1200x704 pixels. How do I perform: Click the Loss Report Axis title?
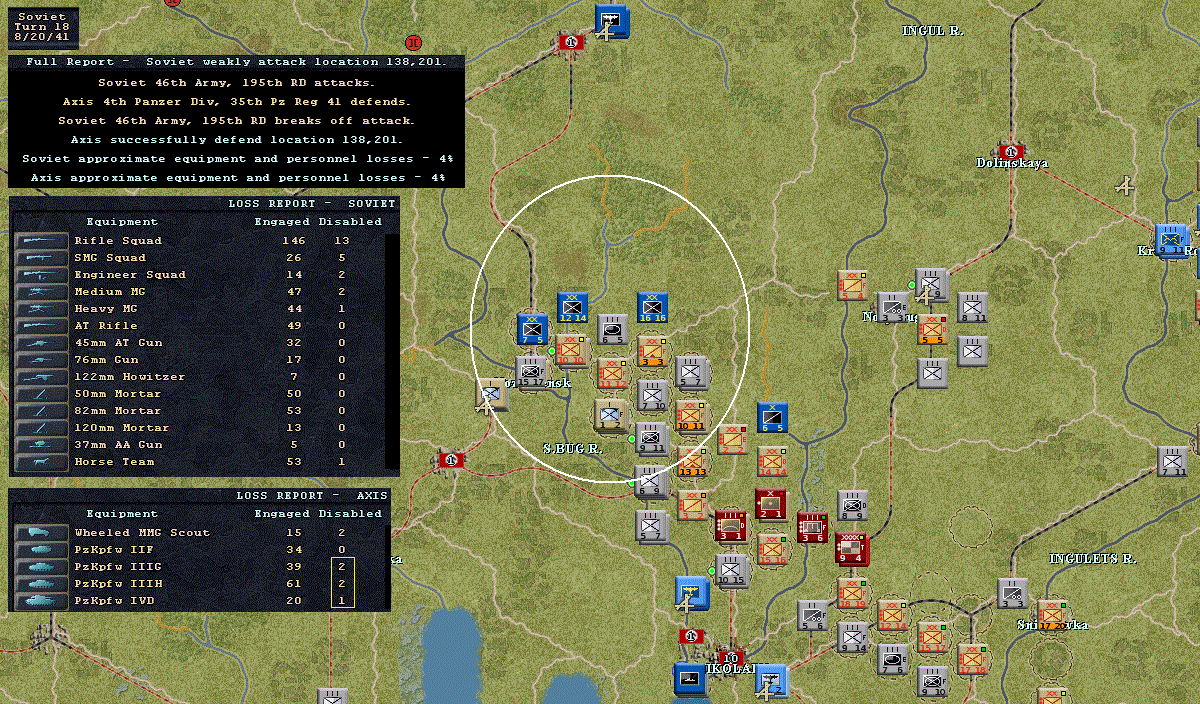(313, 496)
